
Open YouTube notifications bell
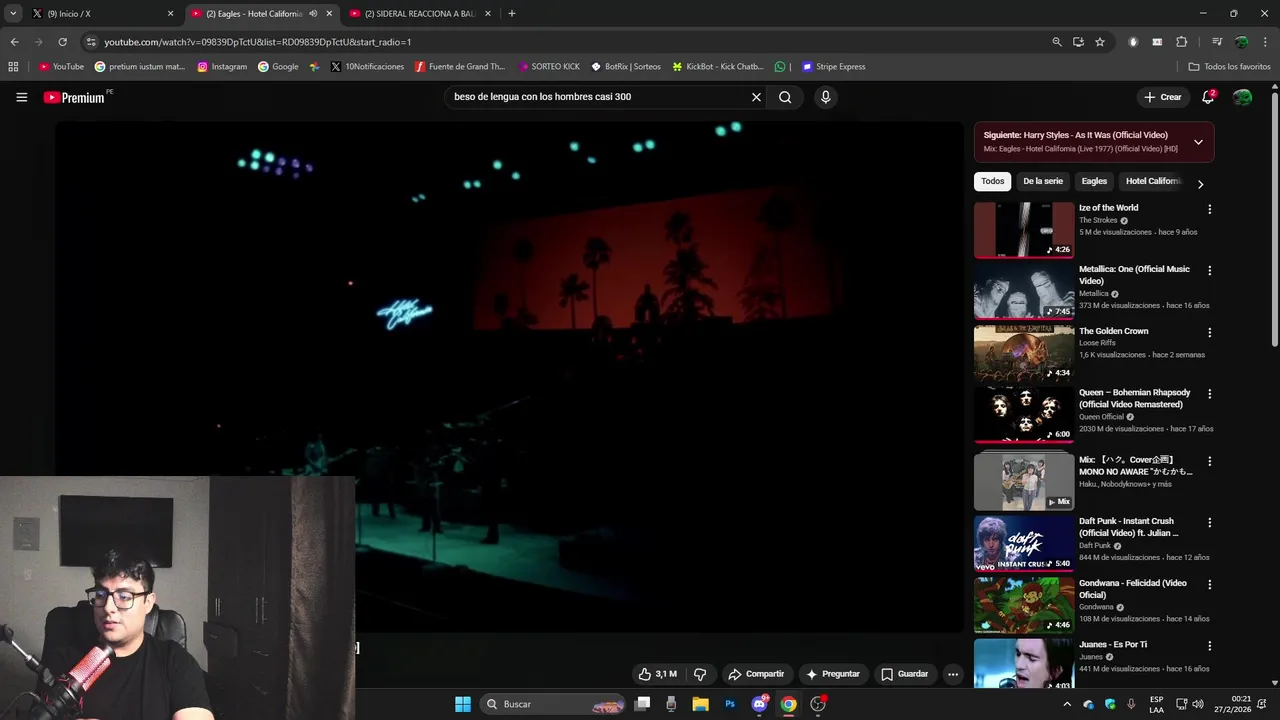pos(1208,97)
